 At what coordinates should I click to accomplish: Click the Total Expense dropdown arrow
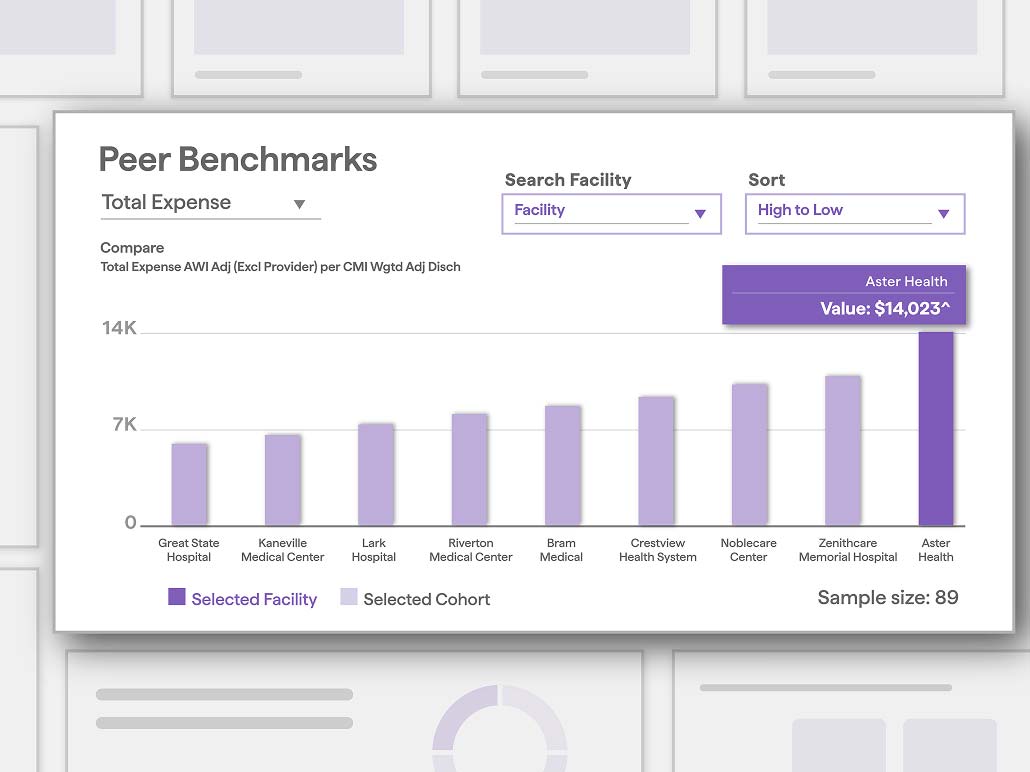(x=300, y=204)
